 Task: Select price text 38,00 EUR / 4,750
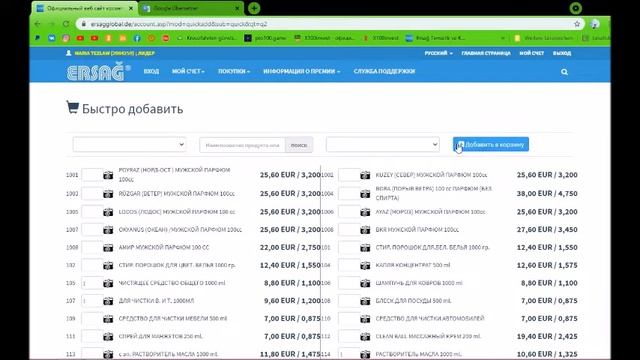pos(547,193)
